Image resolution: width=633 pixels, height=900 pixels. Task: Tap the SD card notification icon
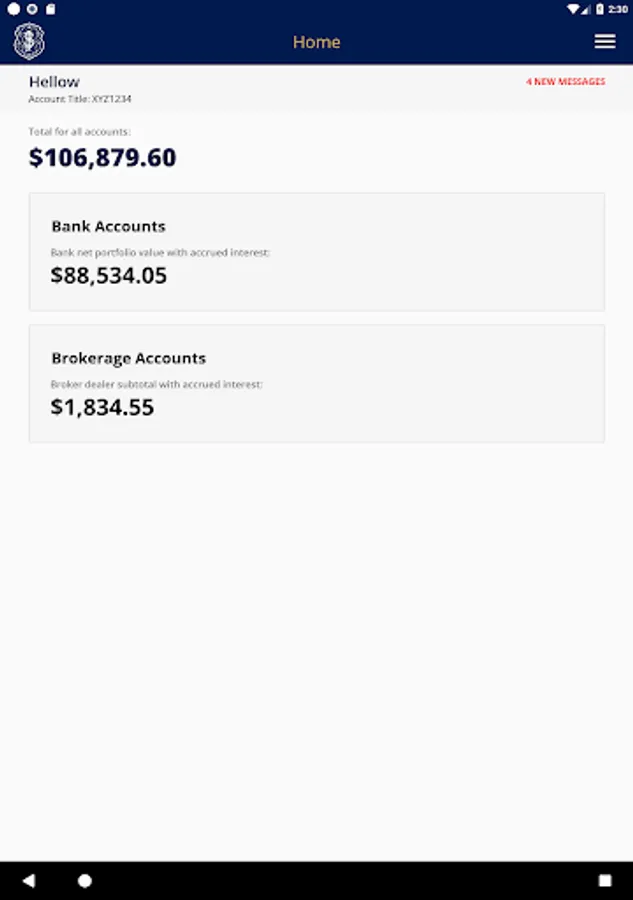pyautogui.click(x=50, y=8)
